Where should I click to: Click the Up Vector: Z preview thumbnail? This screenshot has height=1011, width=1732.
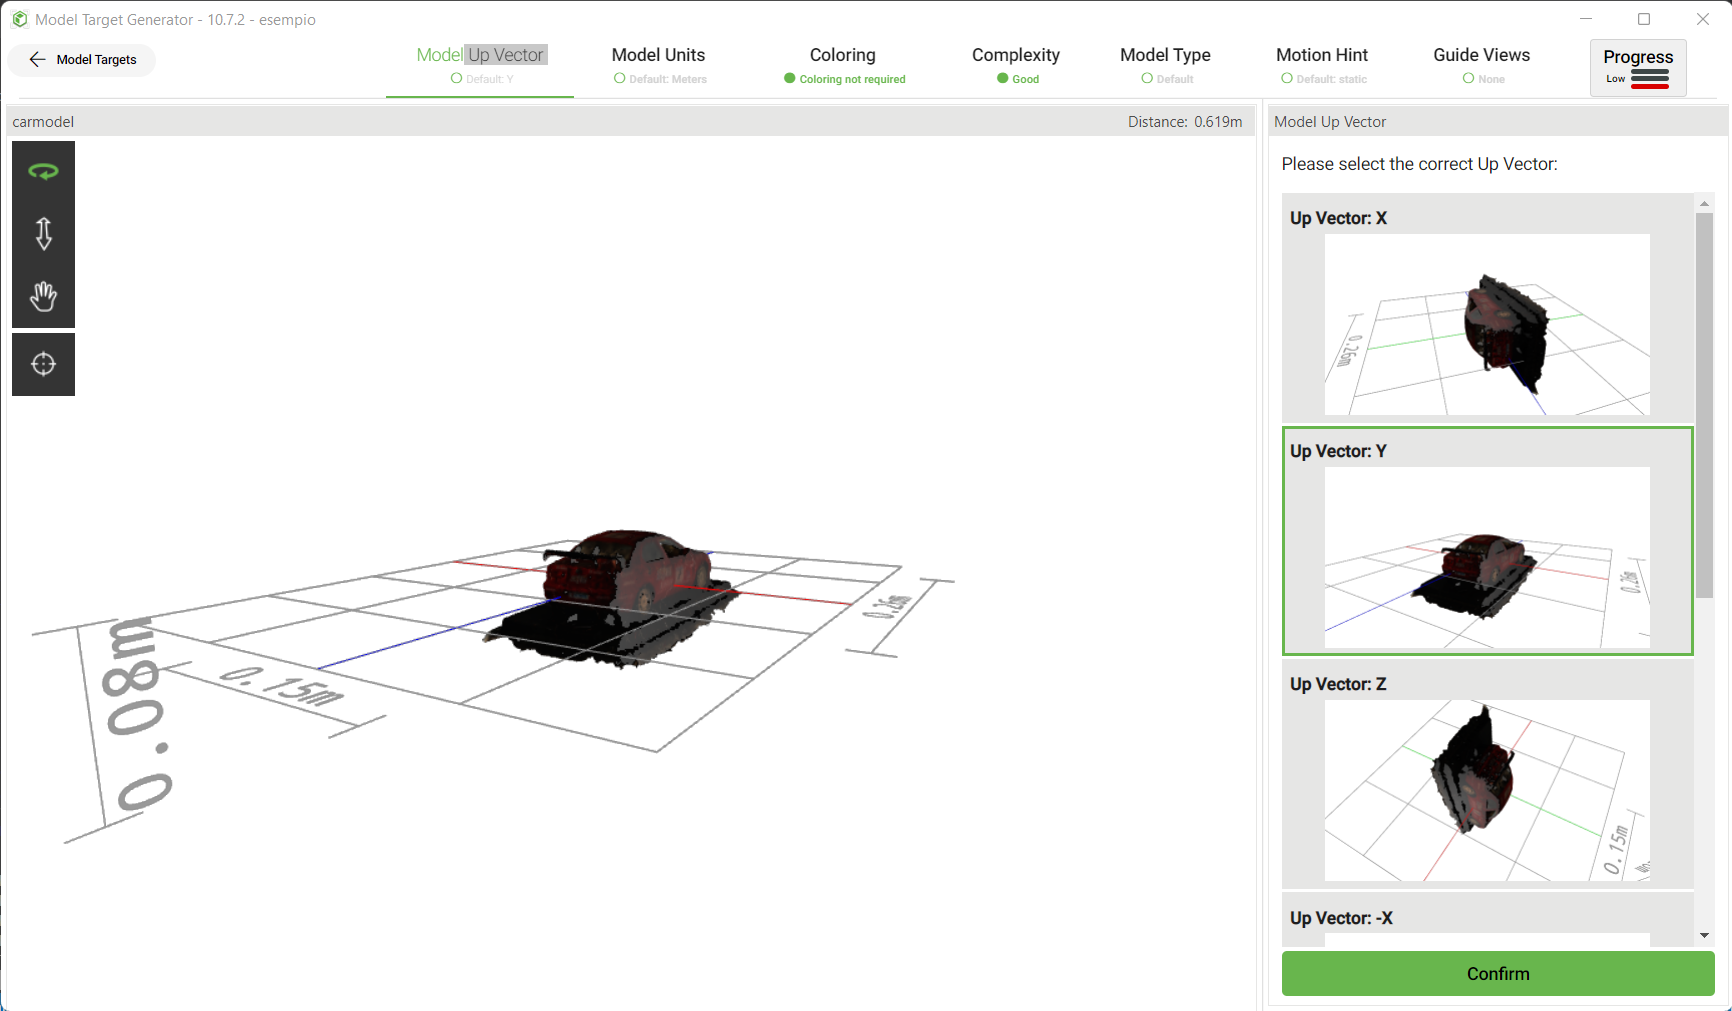tap(1487, 791)
